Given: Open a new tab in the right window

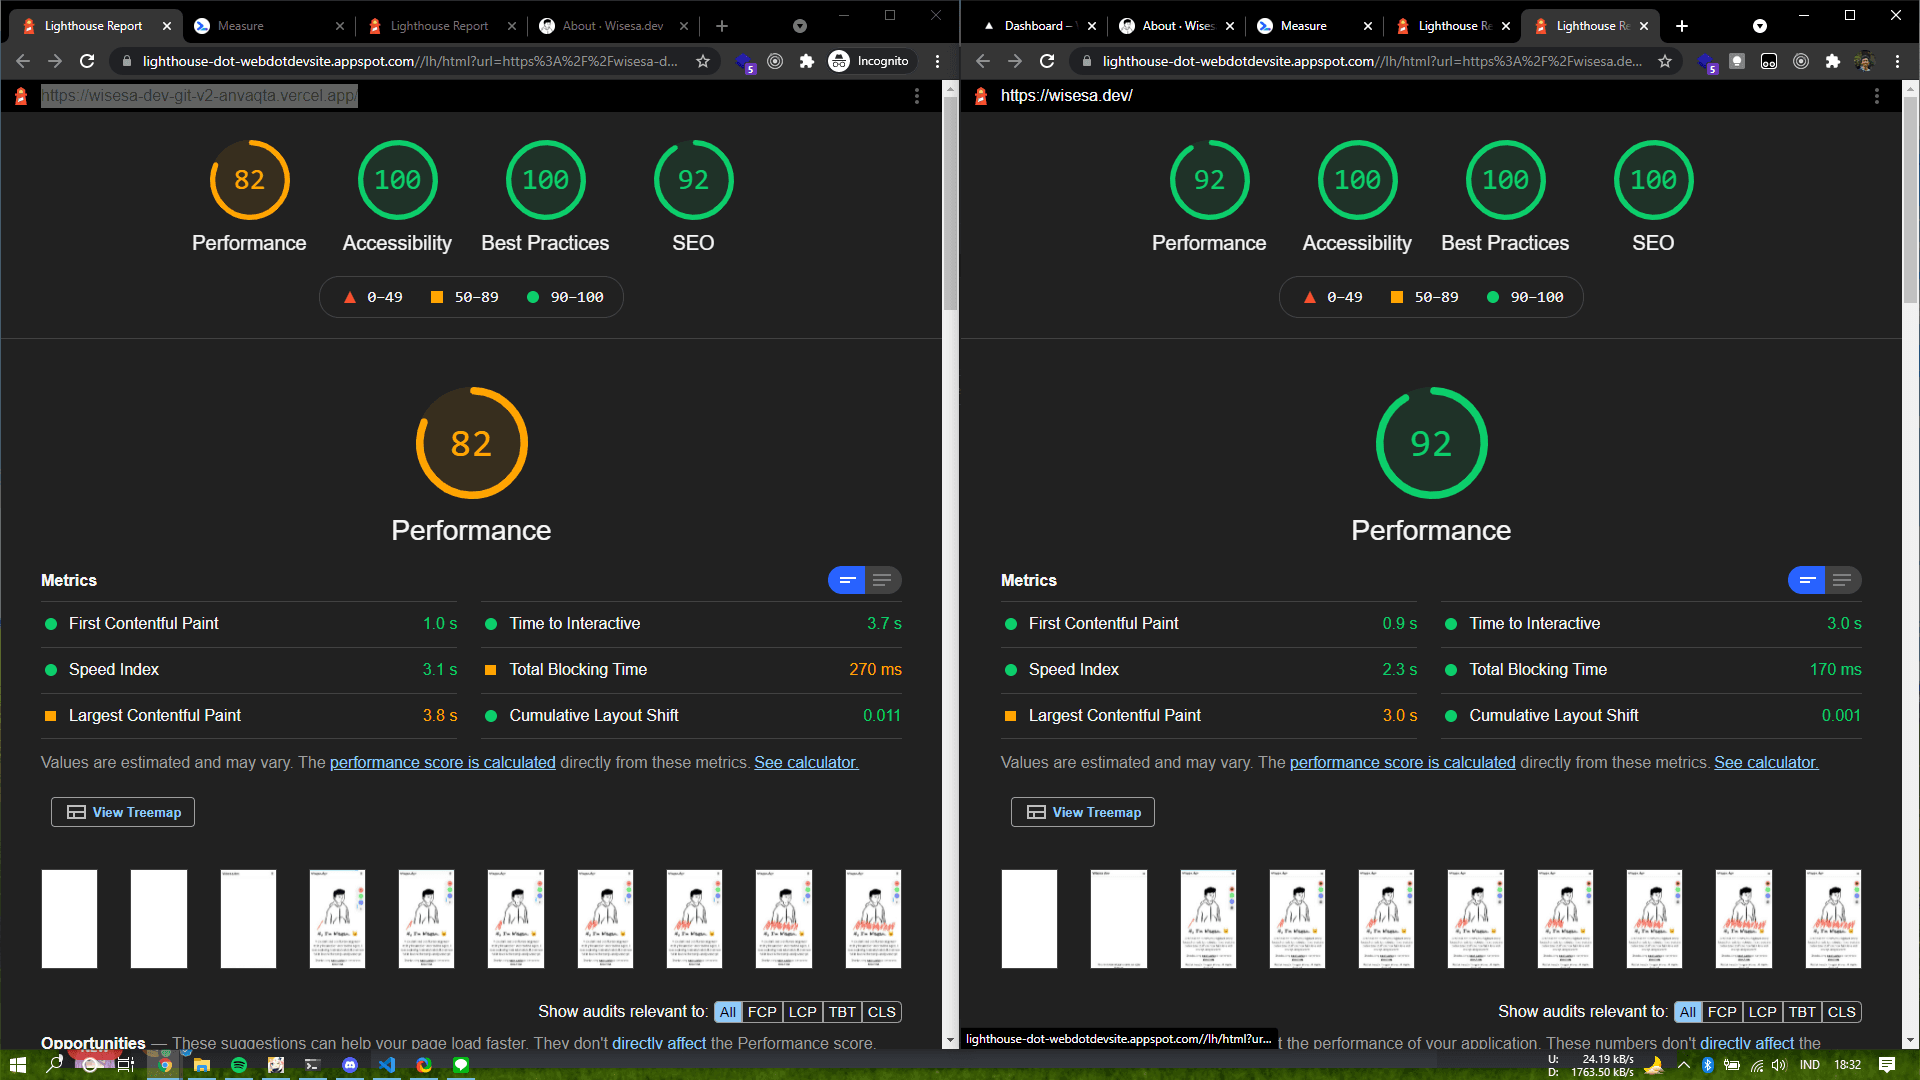Looking at the screenshot, I should click(1682, 26).
